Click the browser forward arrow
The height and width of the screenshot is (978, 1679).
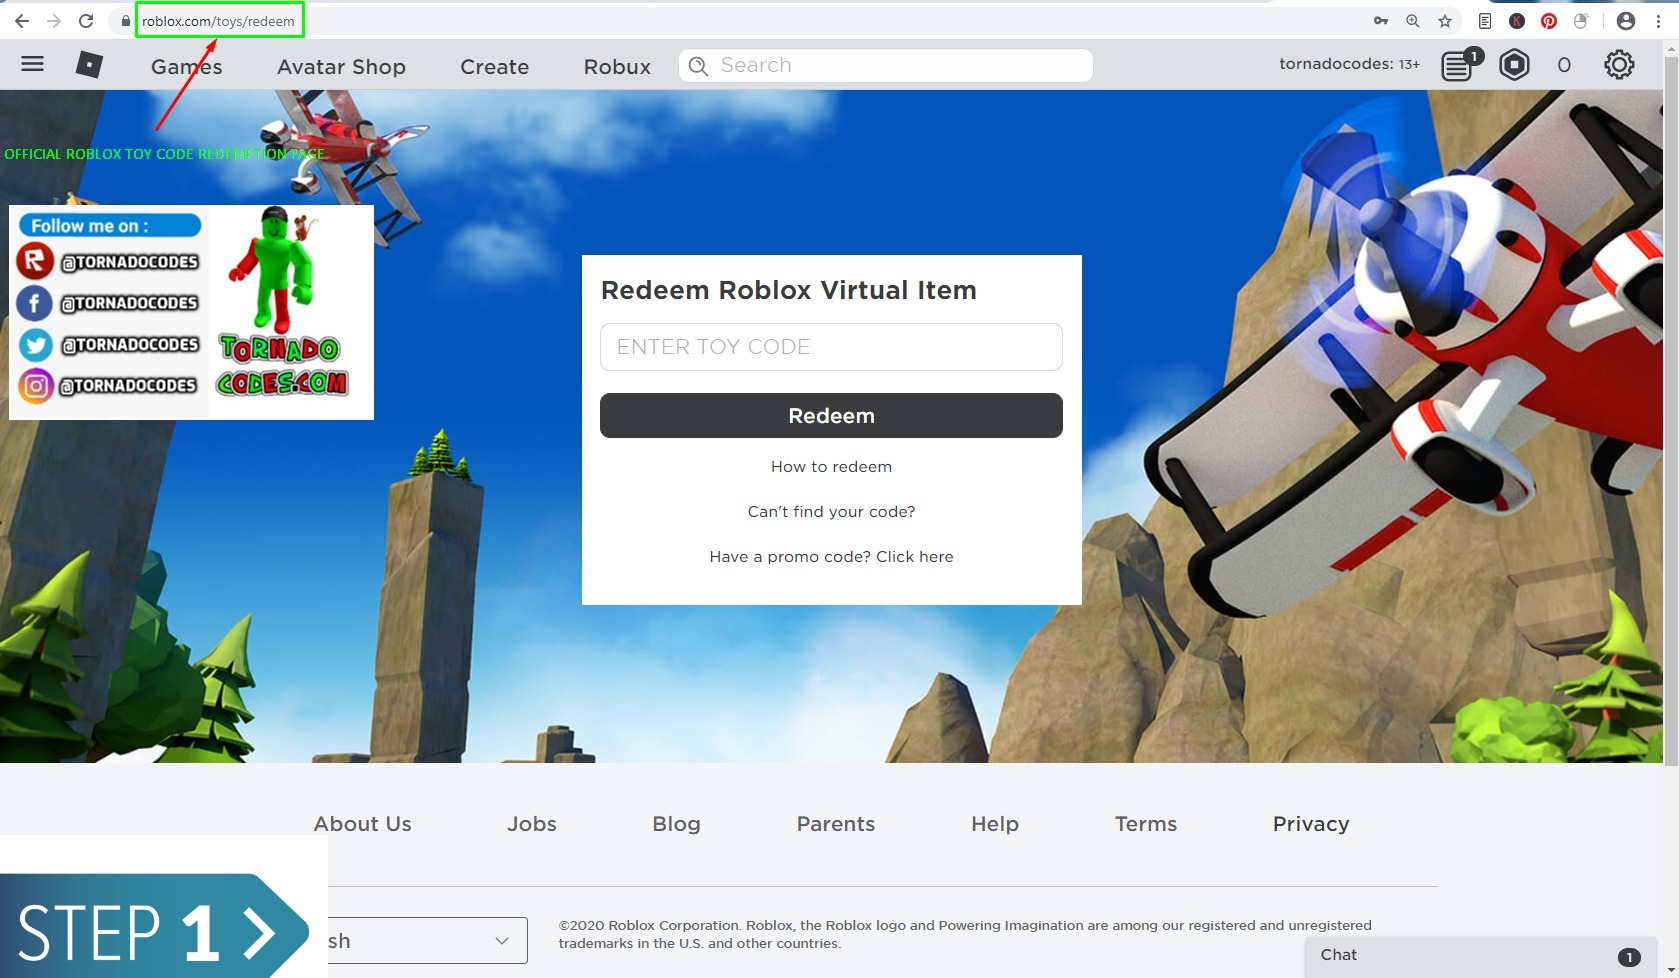54,20
